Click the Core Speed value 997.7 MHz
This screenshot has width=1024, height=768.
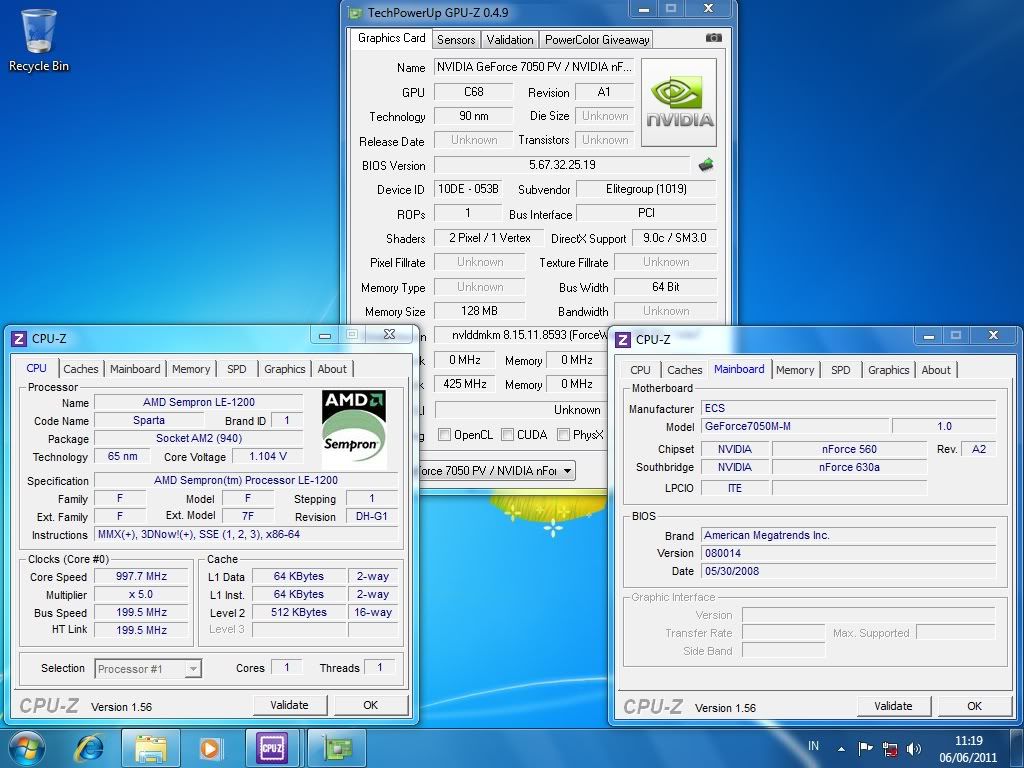142,577
